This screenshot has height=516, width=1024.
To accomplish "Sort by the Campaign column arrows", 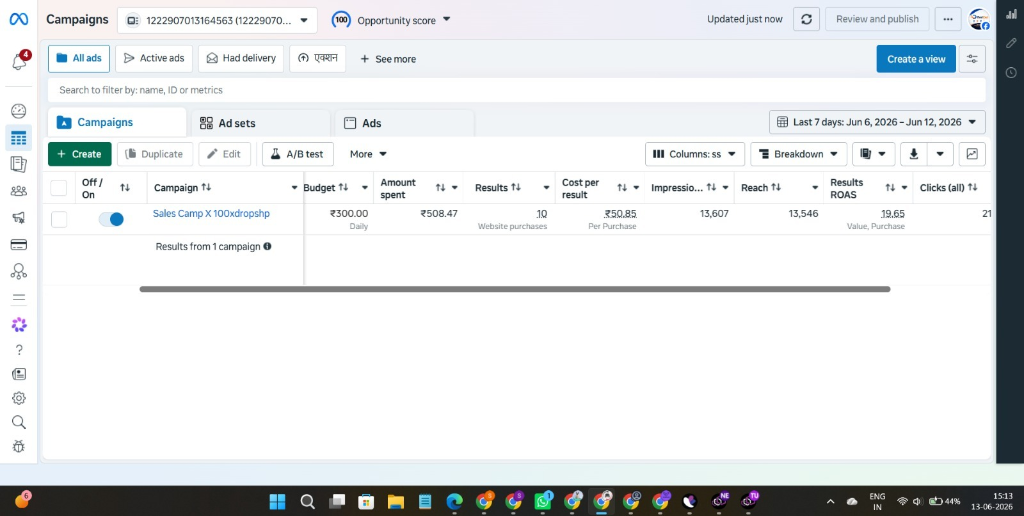I will [206, 187].
